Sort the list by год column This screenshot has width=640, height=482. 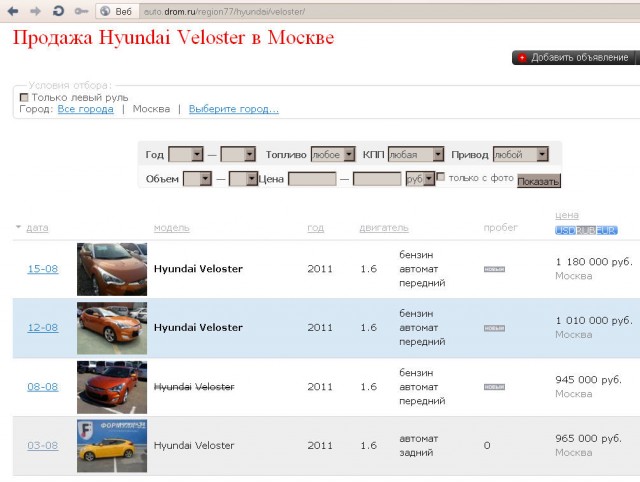316,228
